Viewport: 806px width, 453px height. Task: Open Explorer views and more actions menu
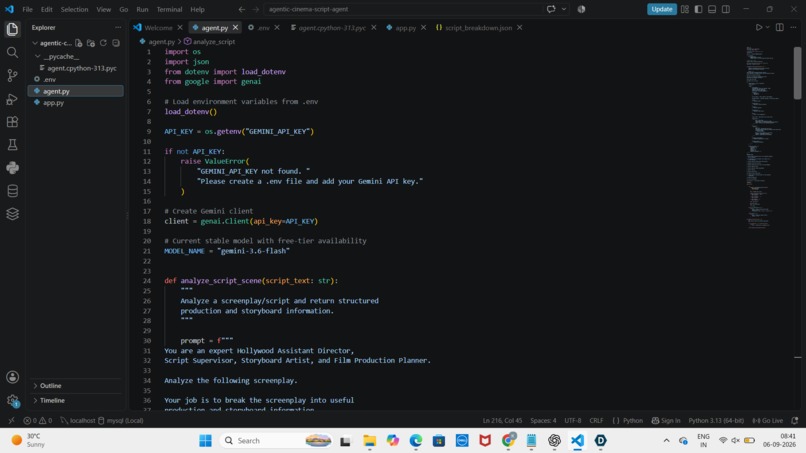(x=118, y=27)
